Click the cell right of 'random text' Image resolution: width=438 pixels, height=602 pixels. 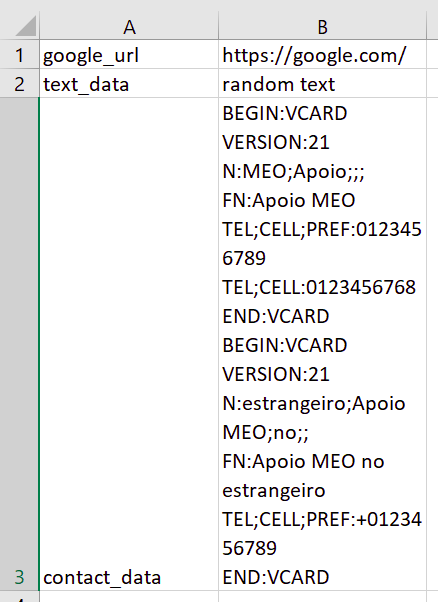coord(433,84)
